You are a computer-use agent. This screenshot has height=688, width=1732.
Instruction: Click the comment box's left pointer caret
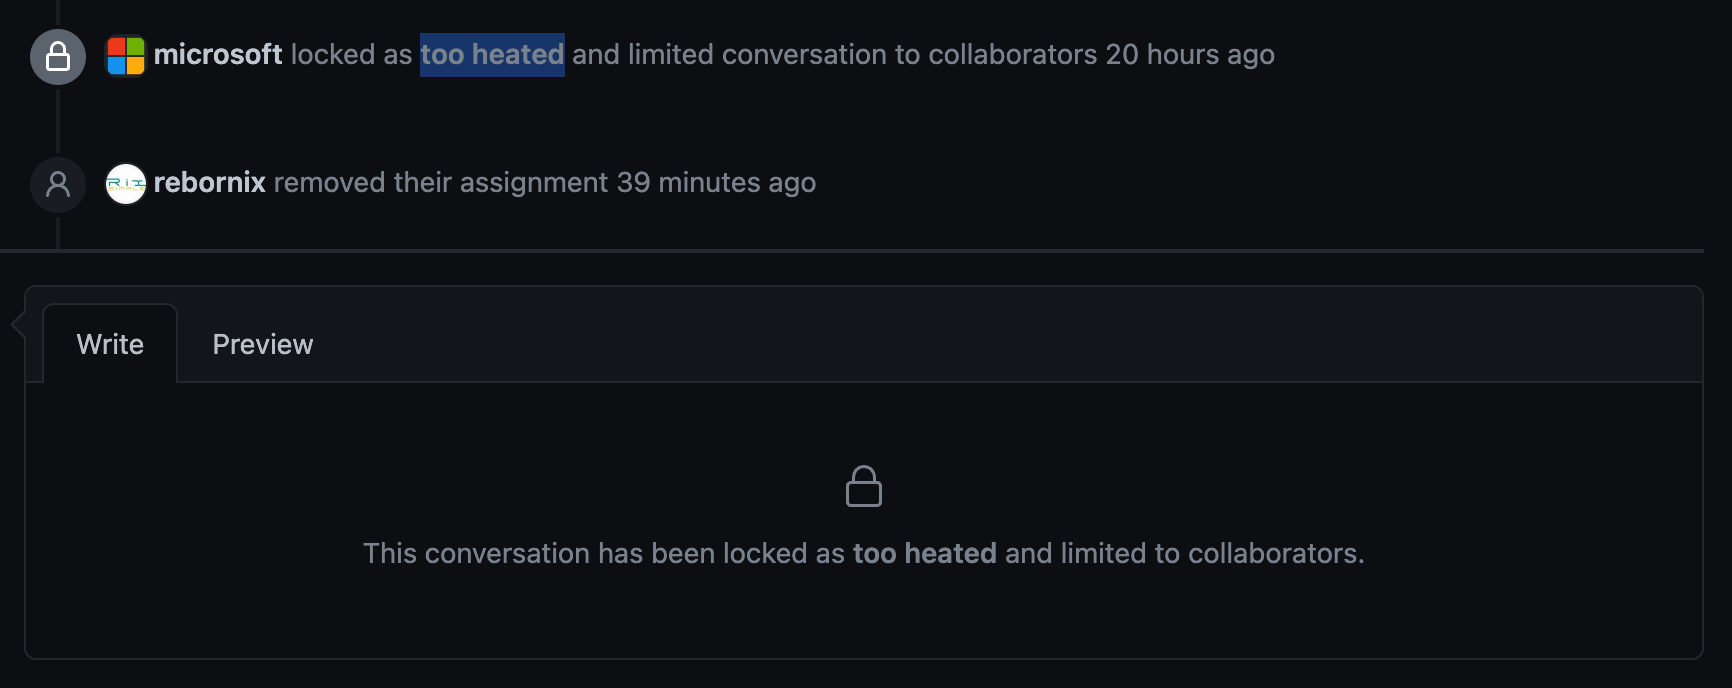[17, 324]
